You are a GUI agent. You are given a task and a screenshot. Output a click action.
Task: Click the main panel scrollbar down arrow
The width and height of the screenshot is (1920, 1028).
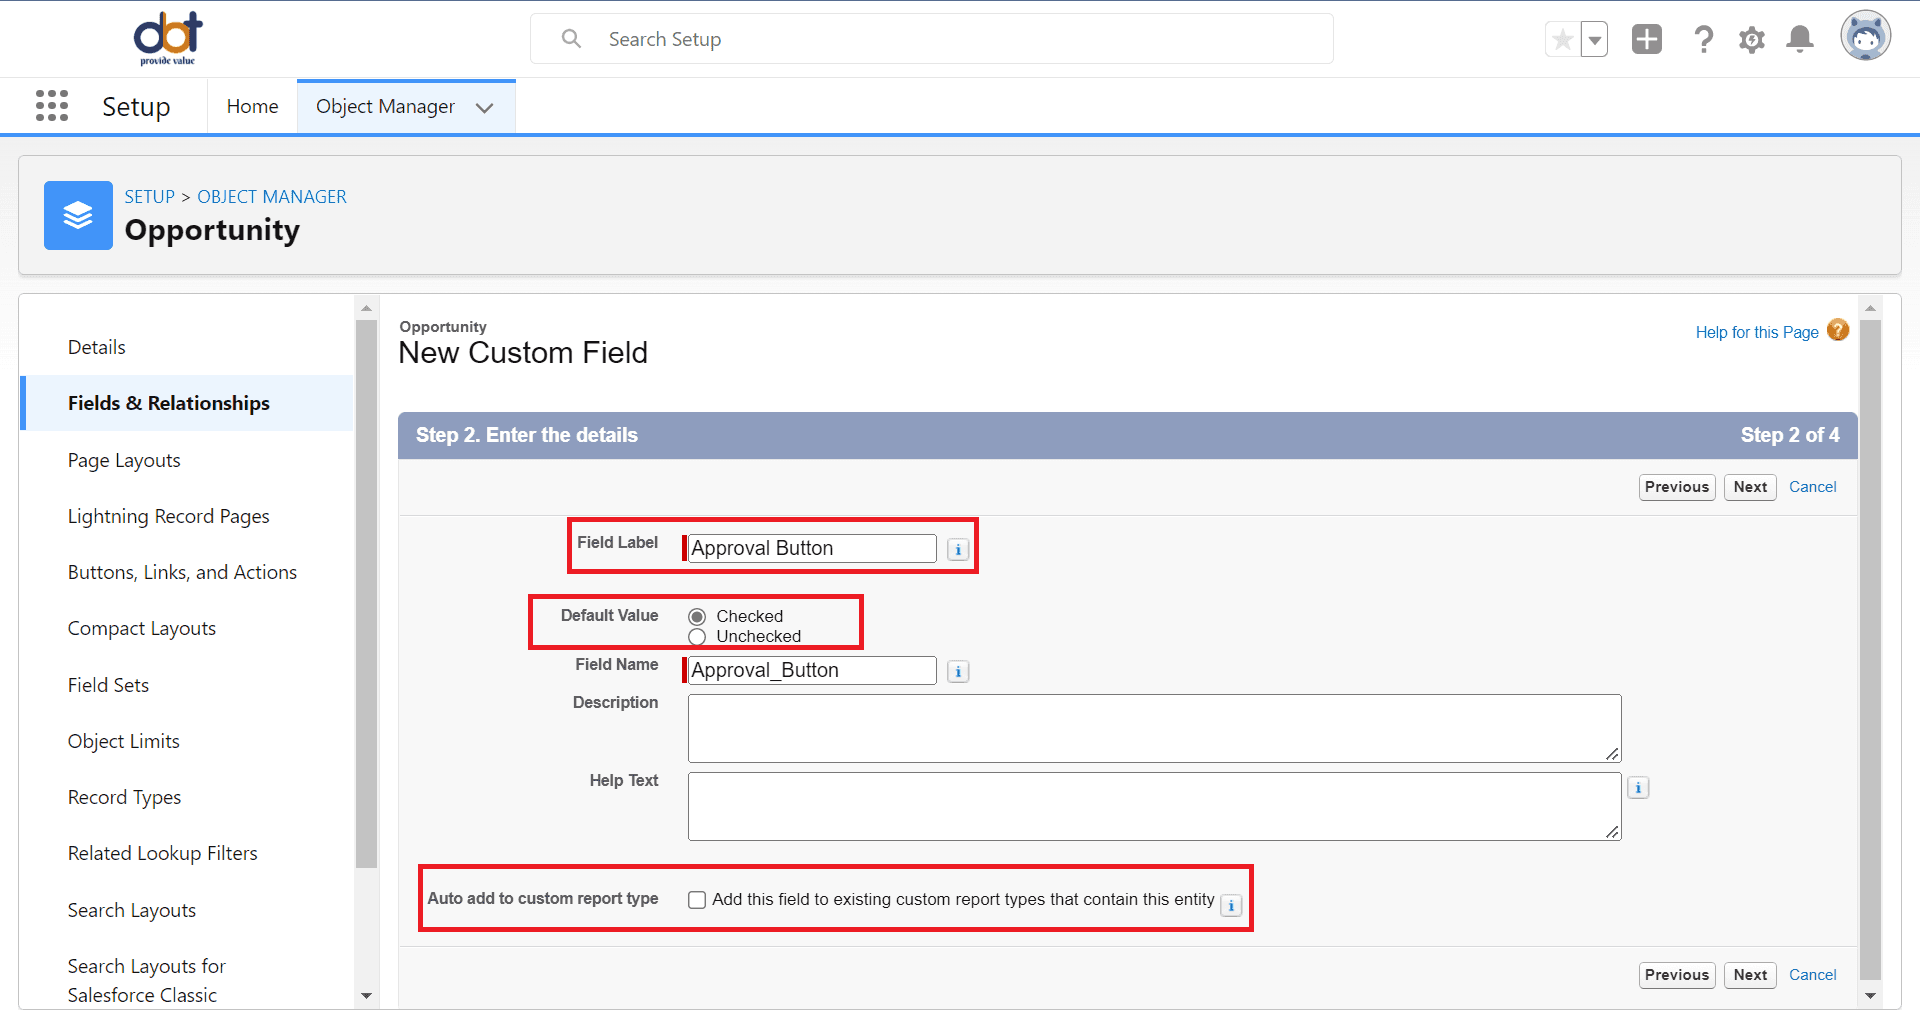click(1870, 995)
